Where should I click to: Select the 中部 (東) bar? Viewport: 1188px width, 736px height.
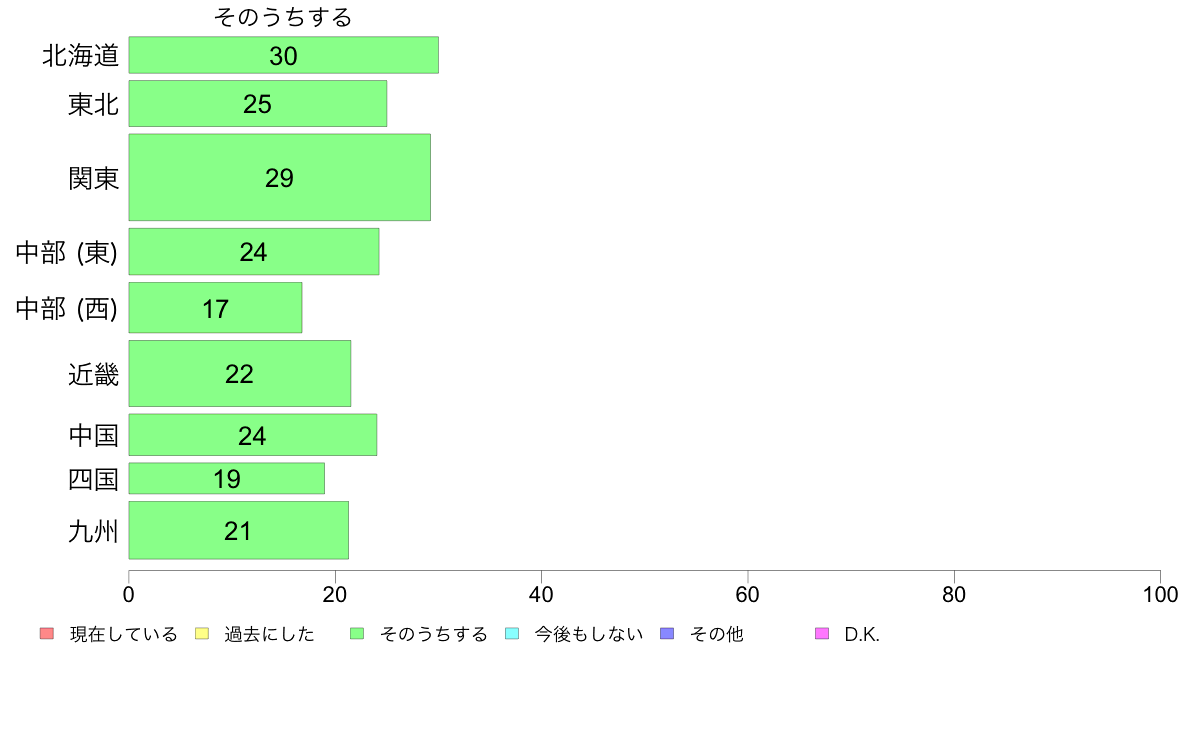(254, 252)
